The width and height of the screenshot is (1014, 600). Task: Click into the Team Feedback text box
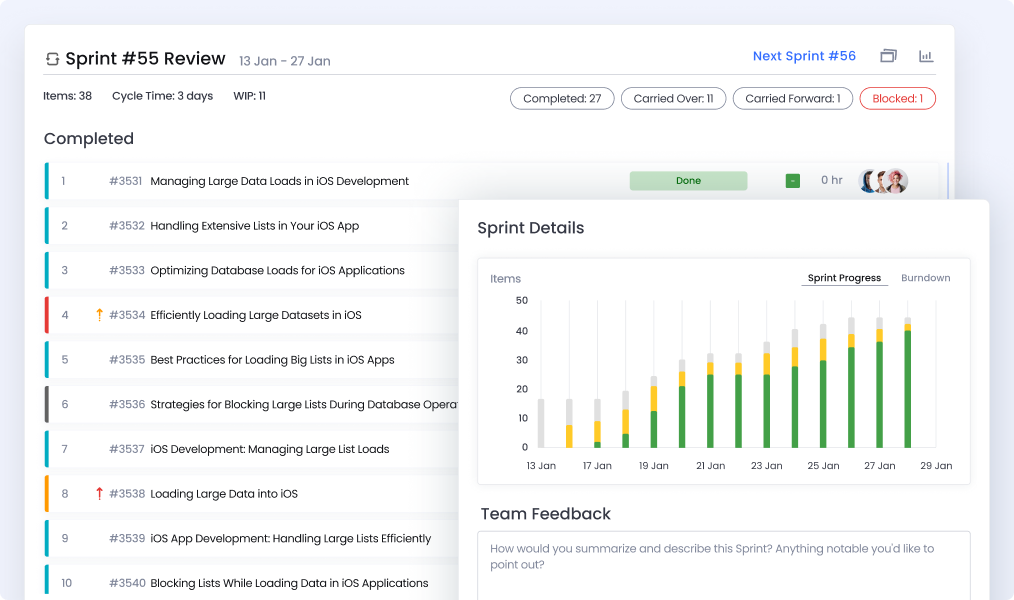723,565
